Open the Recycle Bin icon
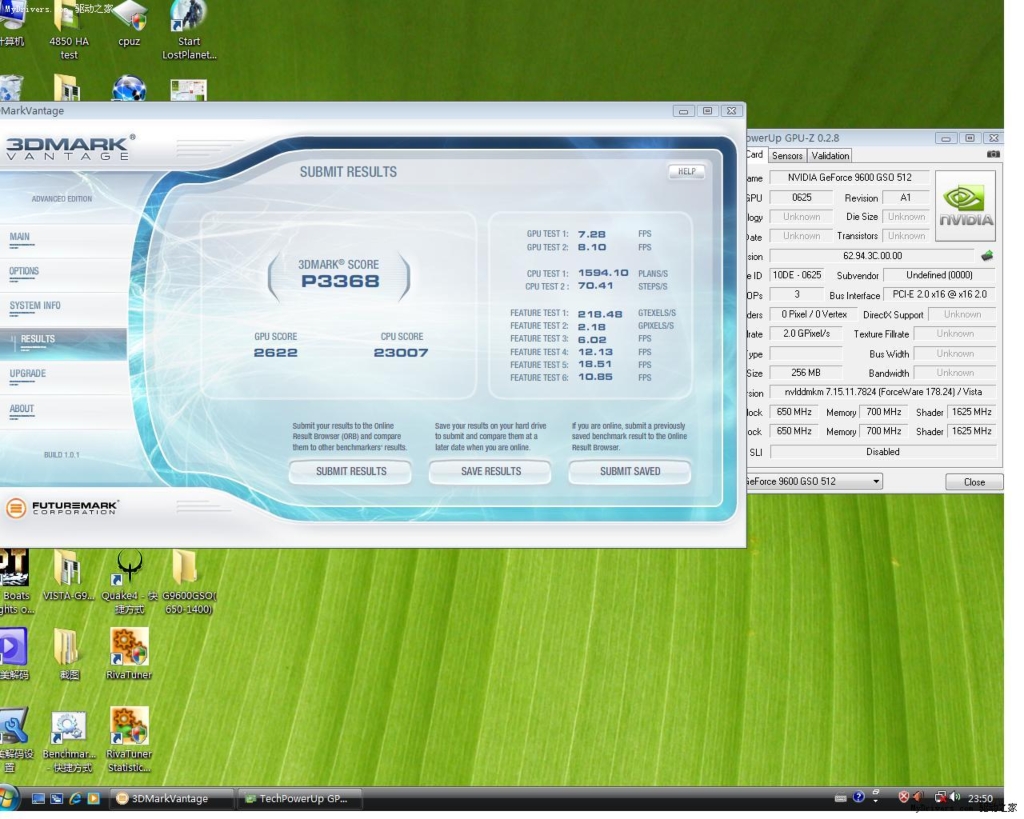The image size is (1024, 819). (12, 88)
